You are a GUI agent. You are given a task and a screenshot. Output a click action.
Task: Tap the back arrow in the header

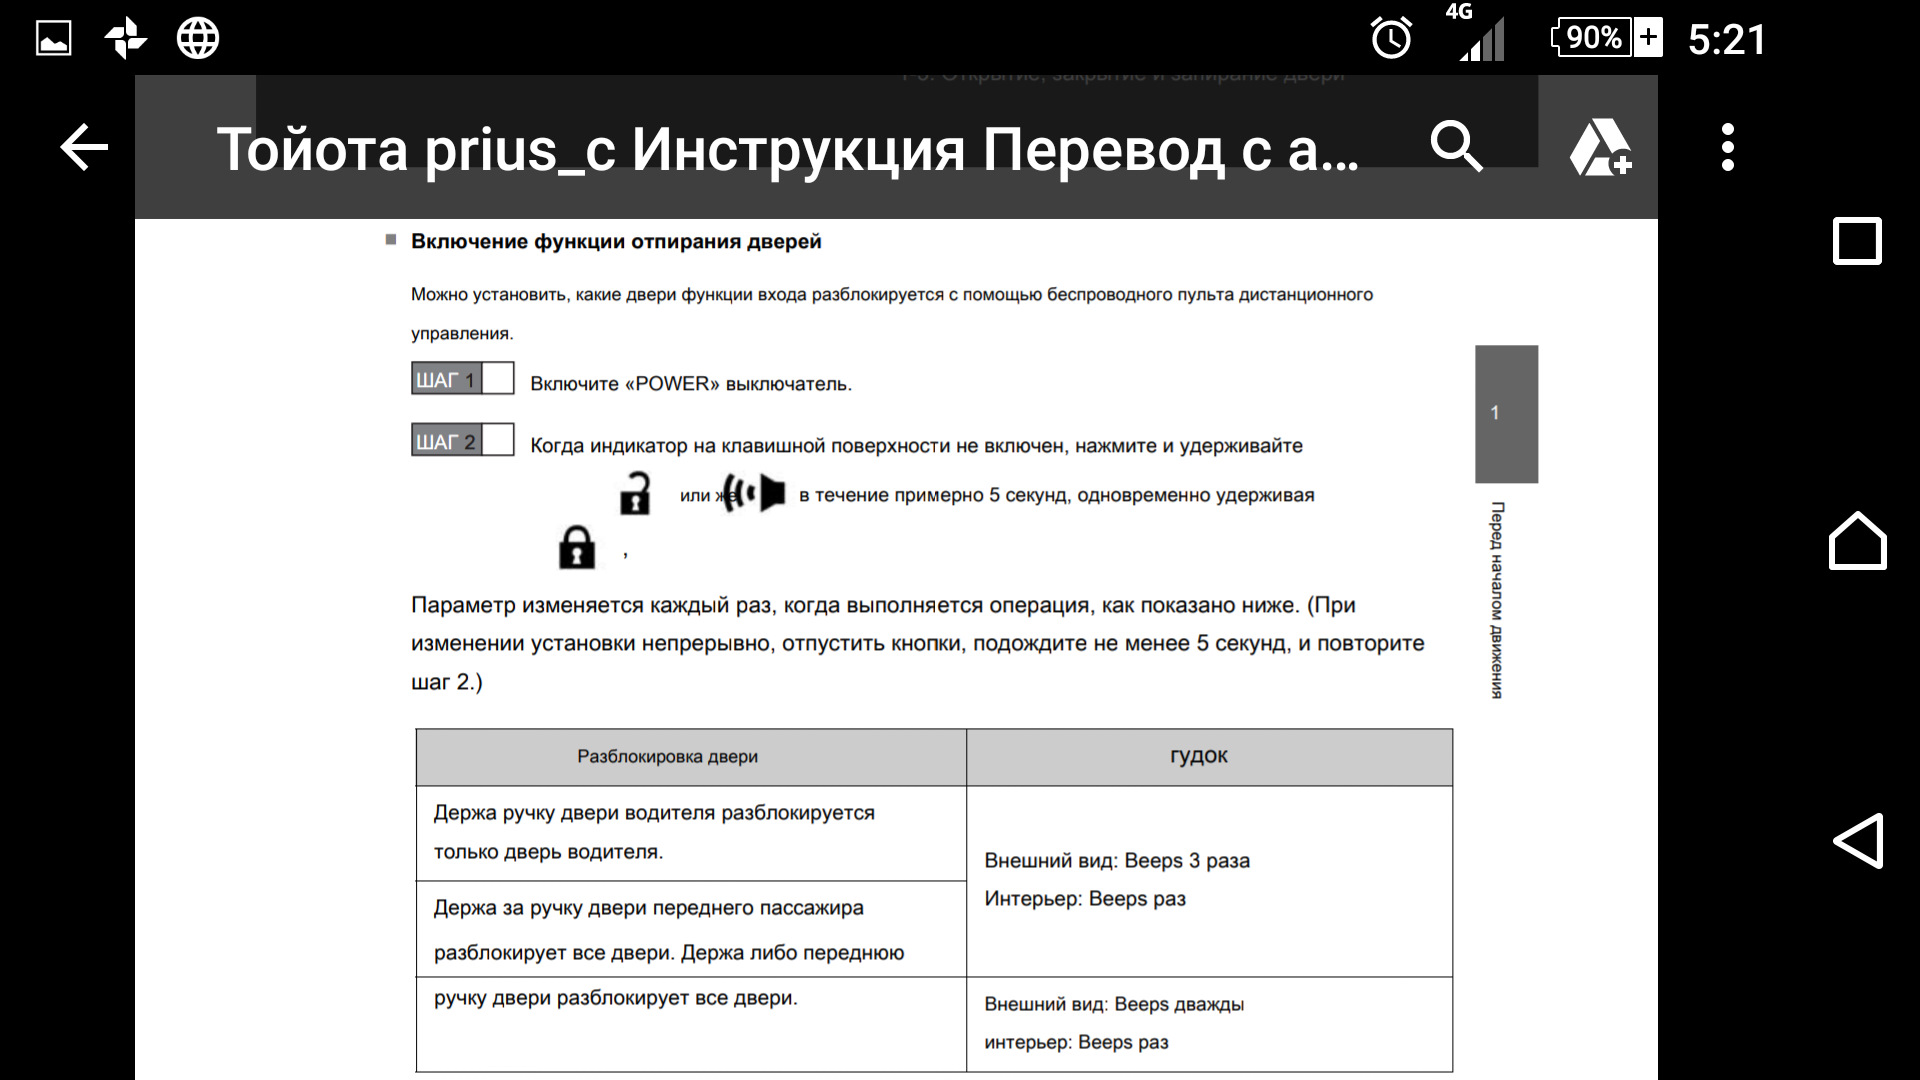point(84,148)
